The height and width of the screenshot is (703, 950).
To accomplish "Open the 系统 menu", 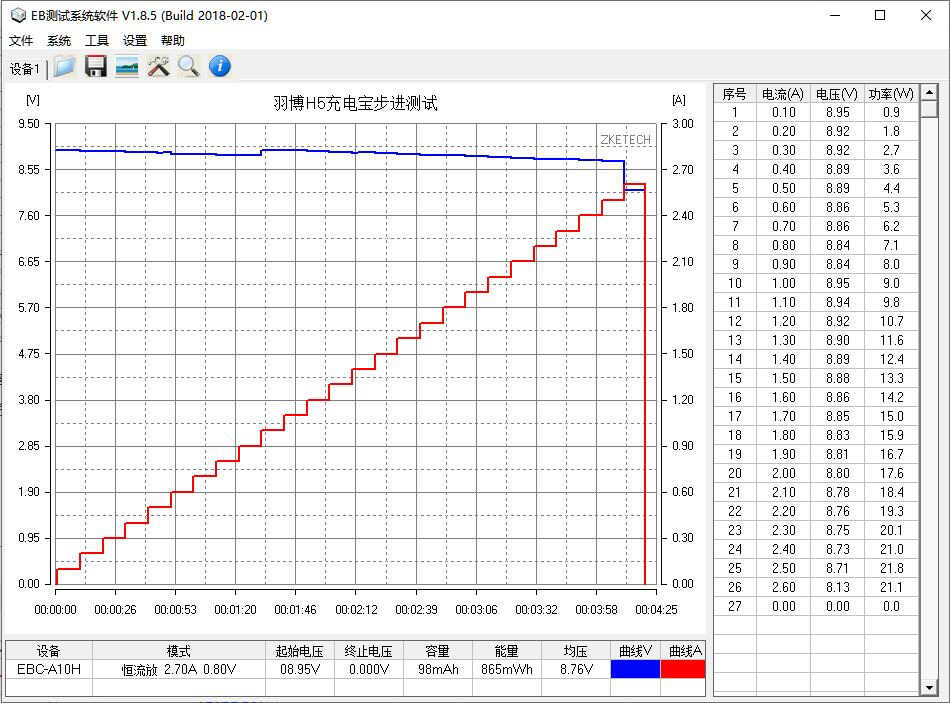I will [x=59, y=41].
